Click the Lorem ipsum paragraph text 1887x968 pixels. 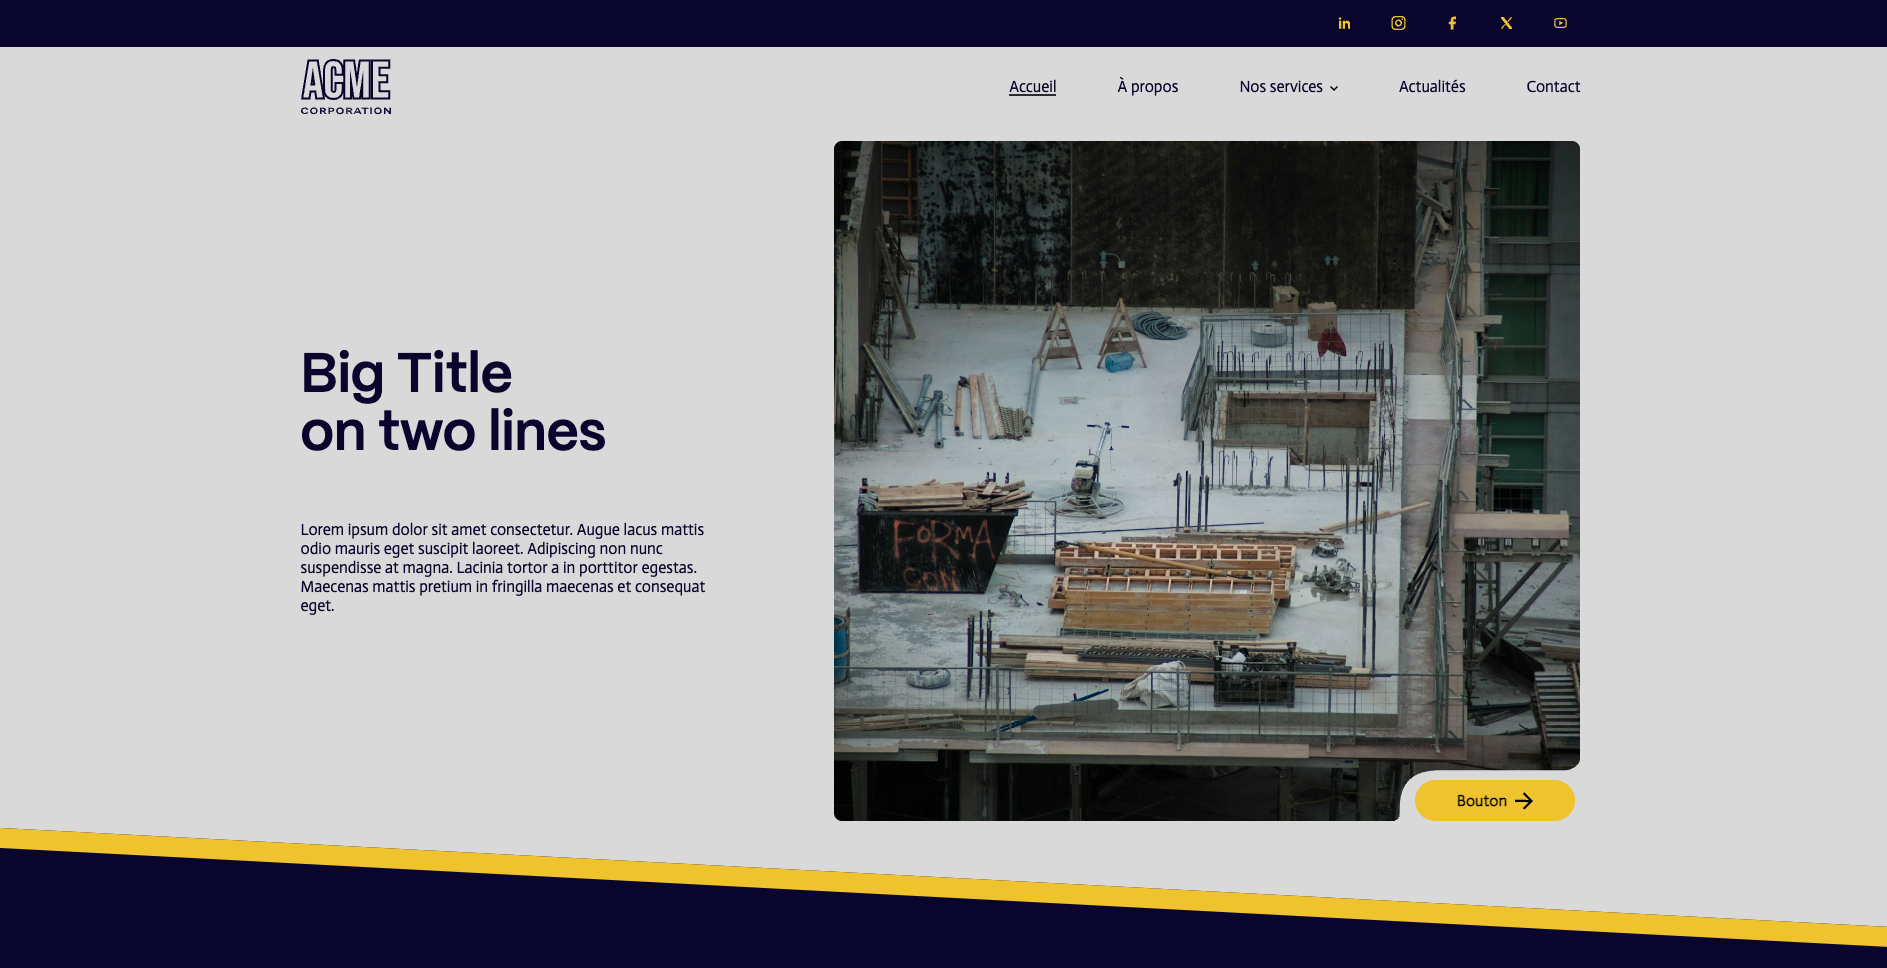point(502,567)
